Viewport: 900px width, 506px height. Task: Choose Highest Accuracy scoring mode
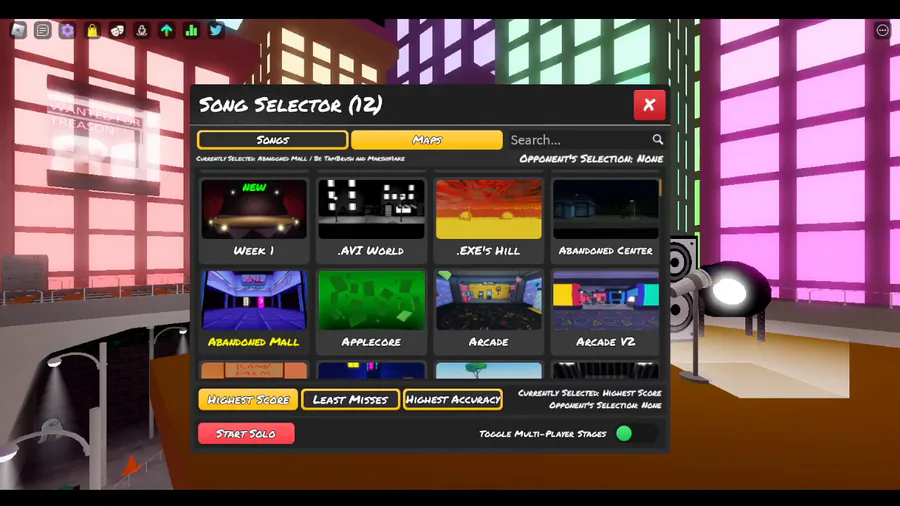tap(453, 399)
